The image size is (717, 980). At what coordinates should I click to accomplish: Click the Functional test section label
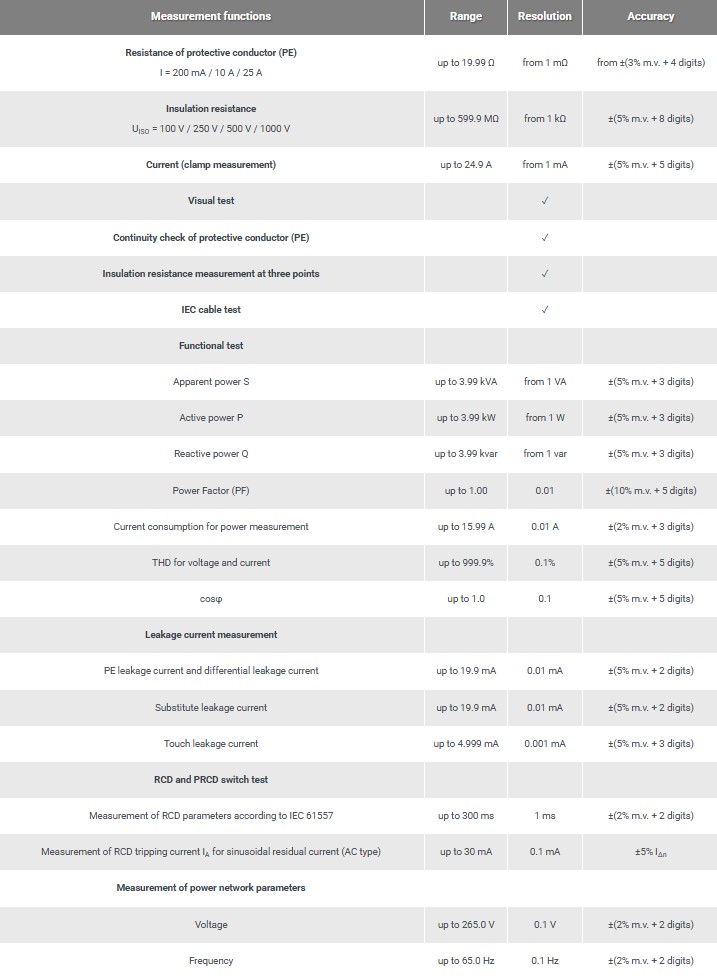tap(211, 346)
